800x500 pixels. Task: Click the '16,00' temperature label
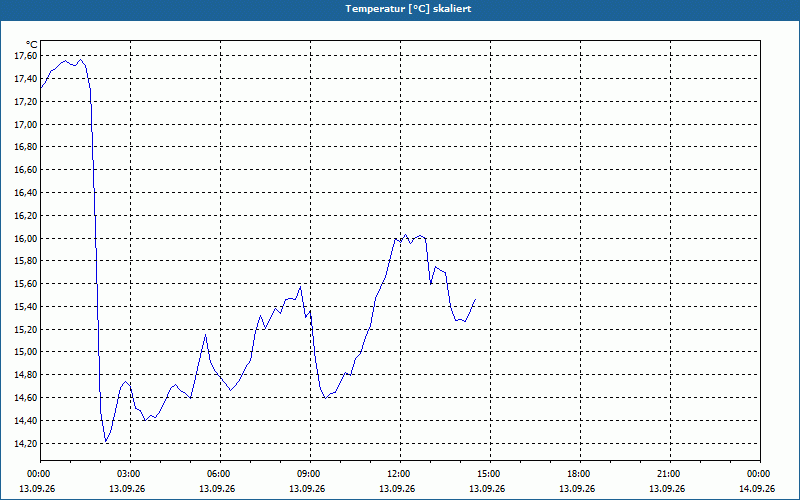click(26, 239)
